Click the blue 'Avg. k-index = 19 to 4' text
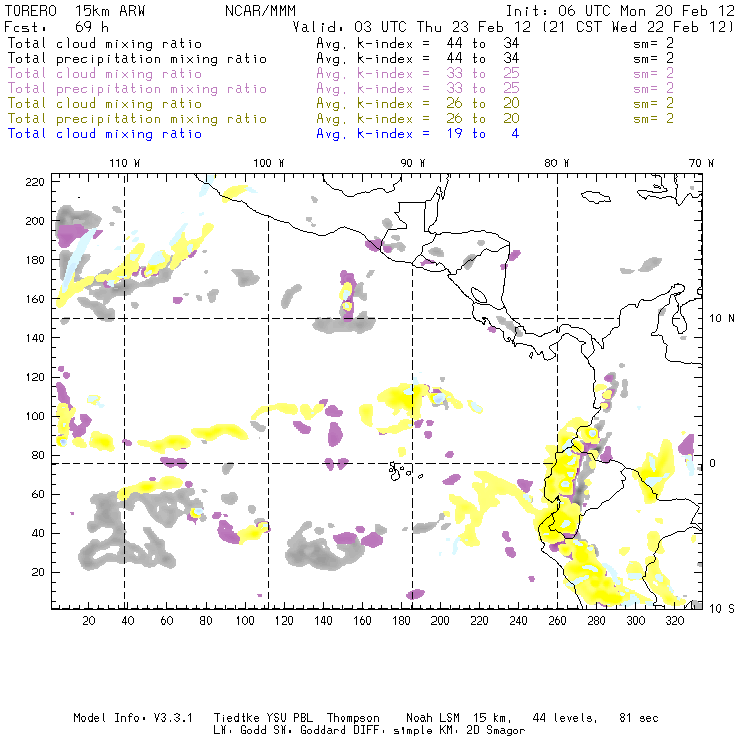This screenshot has width=740, height=740. [418, 134]
